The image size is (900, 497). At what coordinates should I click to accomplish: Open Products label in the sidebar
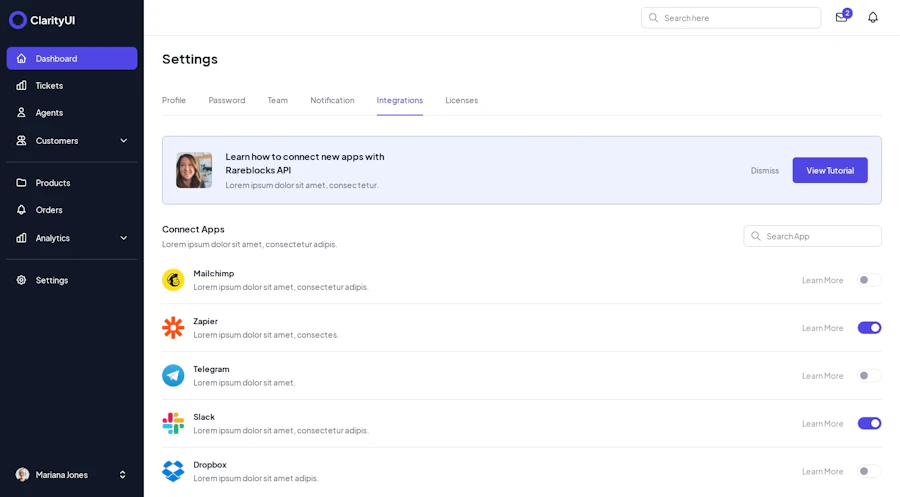[x=53, y=183]
